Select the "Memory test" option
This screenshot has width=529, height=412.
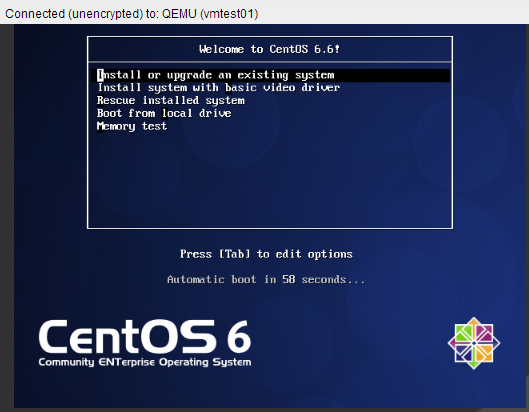click(x=132, y=126)
